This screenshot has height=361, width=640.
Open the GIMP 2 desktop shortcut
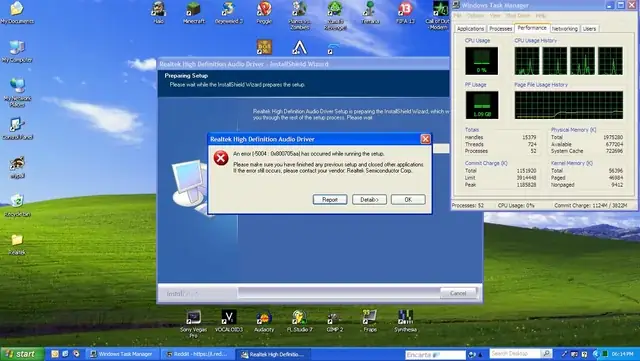click(335, 321)
